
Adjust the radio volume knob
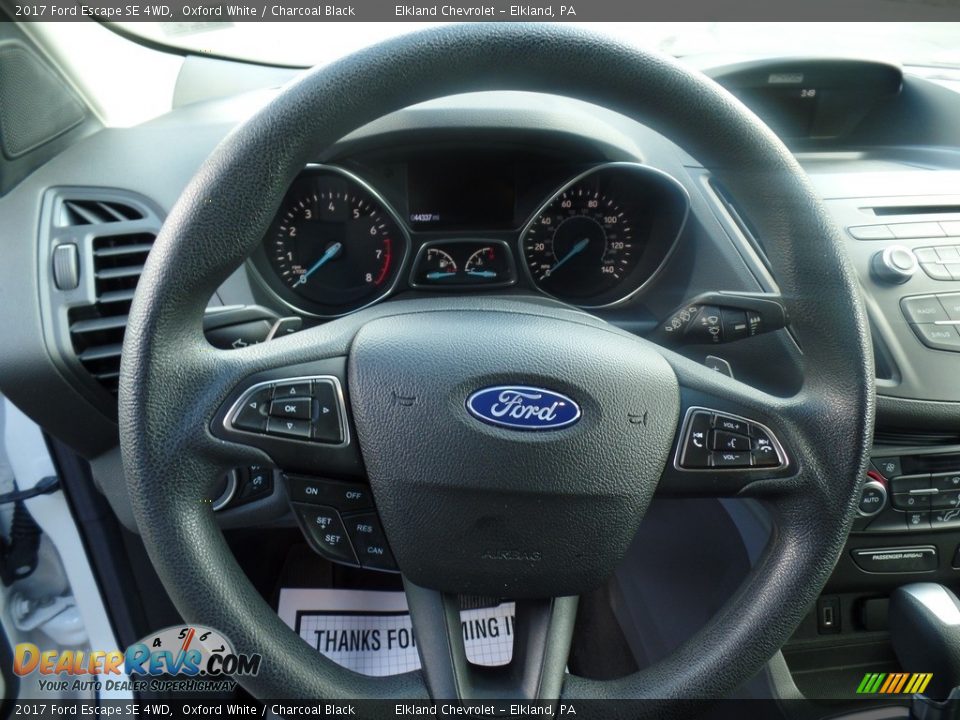tap(892, 263)
